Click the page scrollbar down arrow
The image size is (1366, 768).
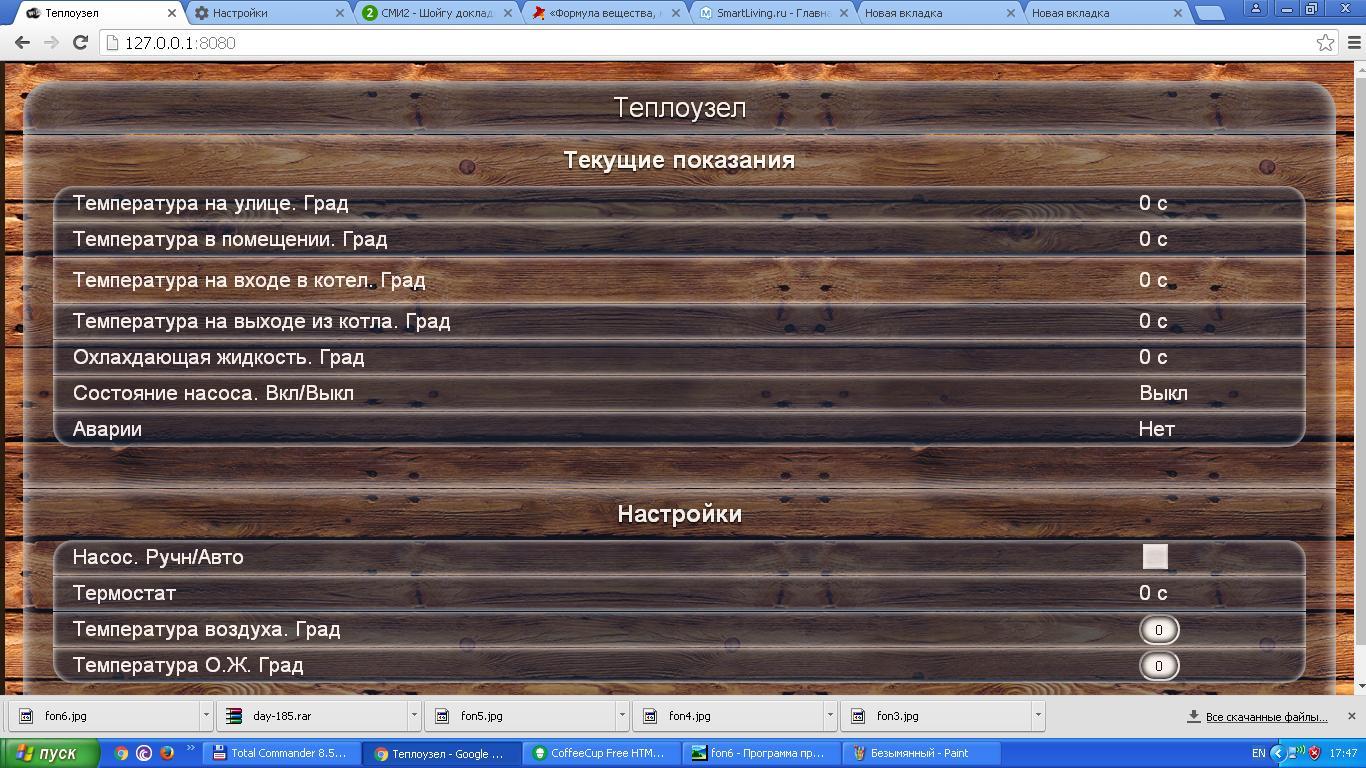click(1359, 687)
